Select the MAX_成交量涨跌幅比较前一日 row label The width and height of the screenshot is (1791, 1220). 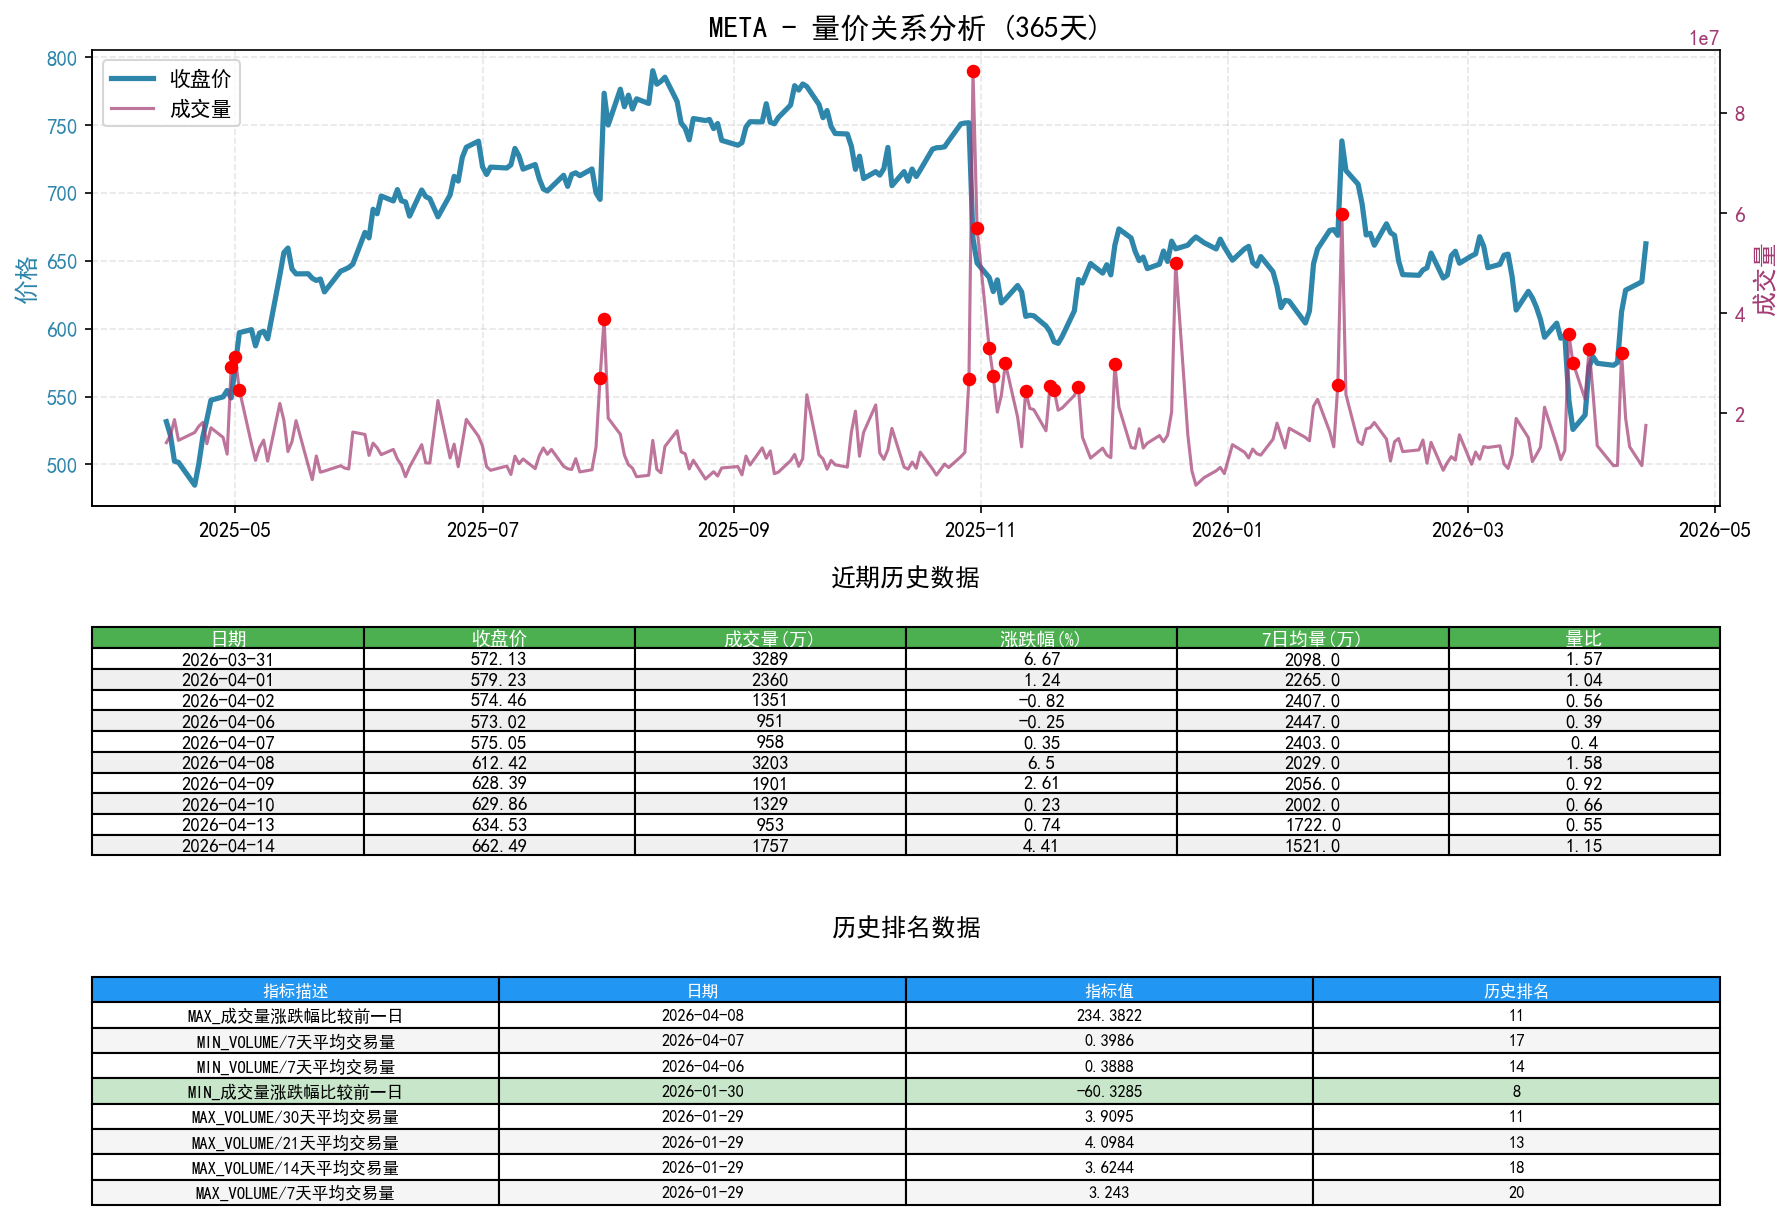(295, 1016)
